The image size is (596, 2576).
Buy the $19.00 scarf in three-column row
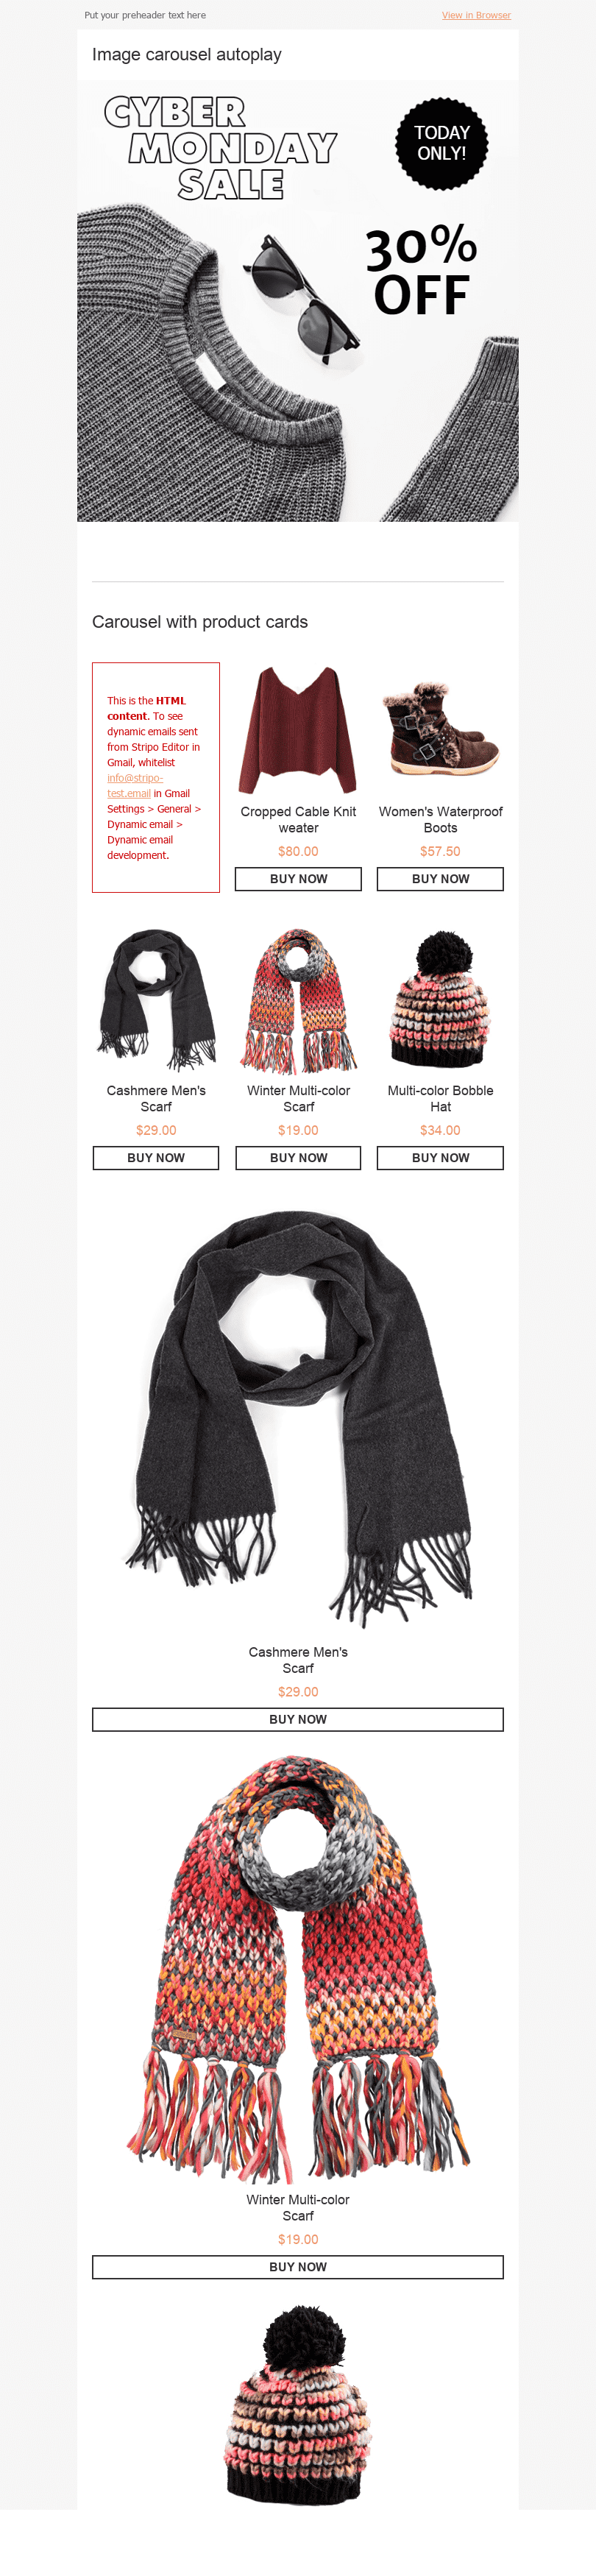[x=298, y=1158]
